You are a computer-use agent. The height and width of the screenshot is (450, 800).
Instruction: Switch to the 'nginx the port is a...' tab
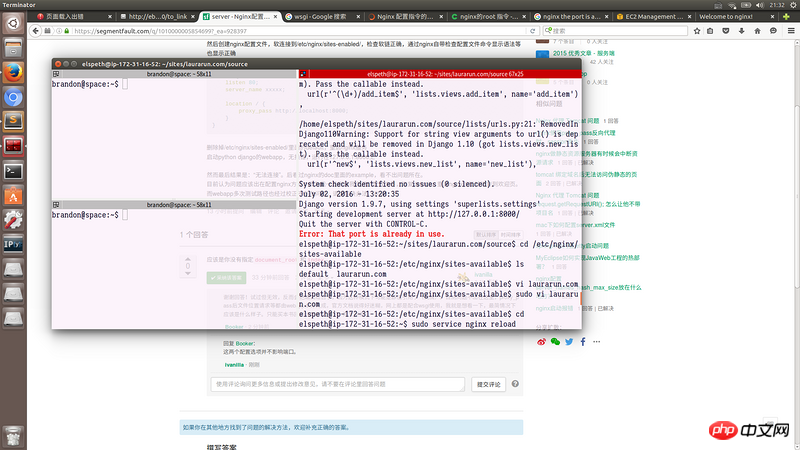click(x=571, y=16)
